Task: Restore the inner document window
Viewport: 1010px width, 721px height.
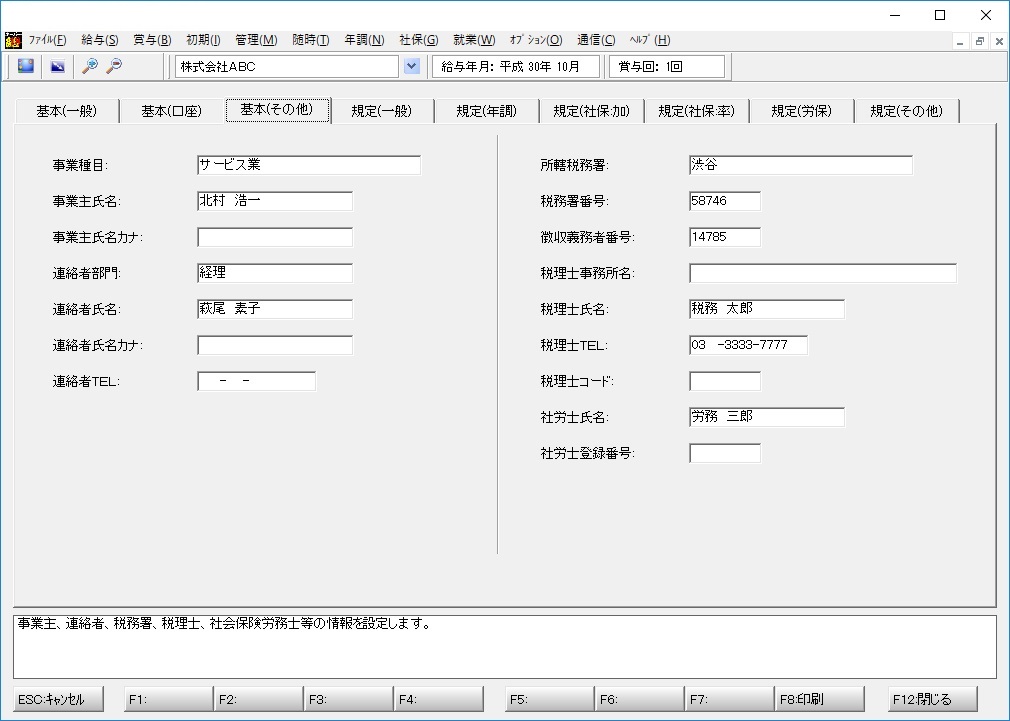Action: point(980,41)
